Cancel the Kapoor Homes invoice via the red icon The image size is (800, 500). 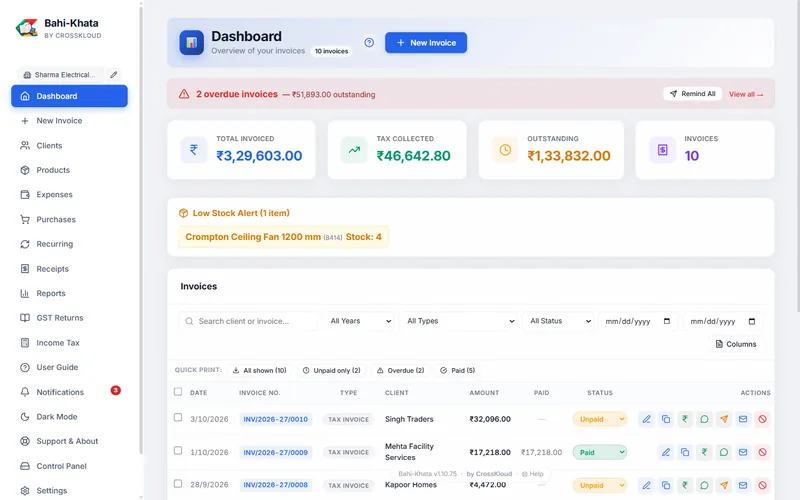(762, 485)
